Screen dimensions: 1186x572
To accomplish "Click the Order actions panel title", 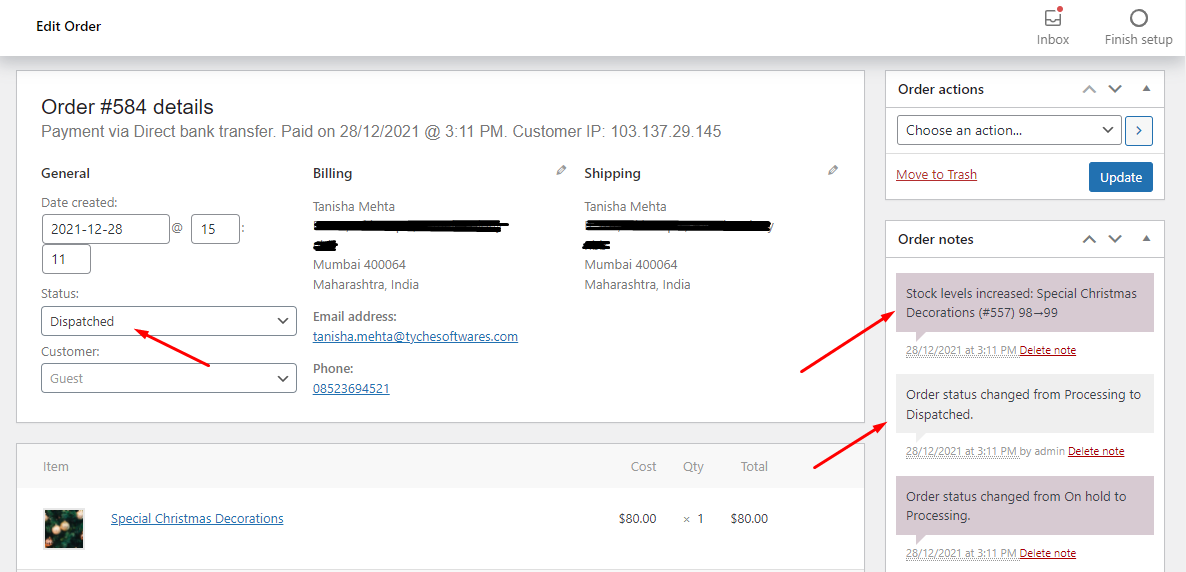I will (941, 89).
